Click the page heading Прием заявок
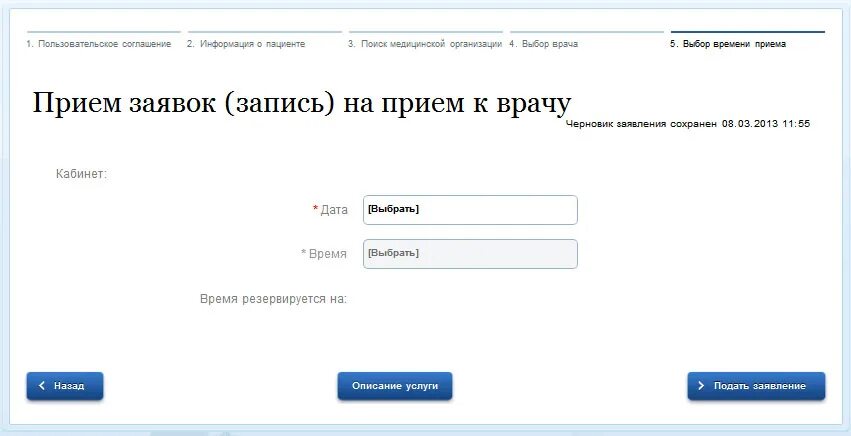 click(302, 103)
